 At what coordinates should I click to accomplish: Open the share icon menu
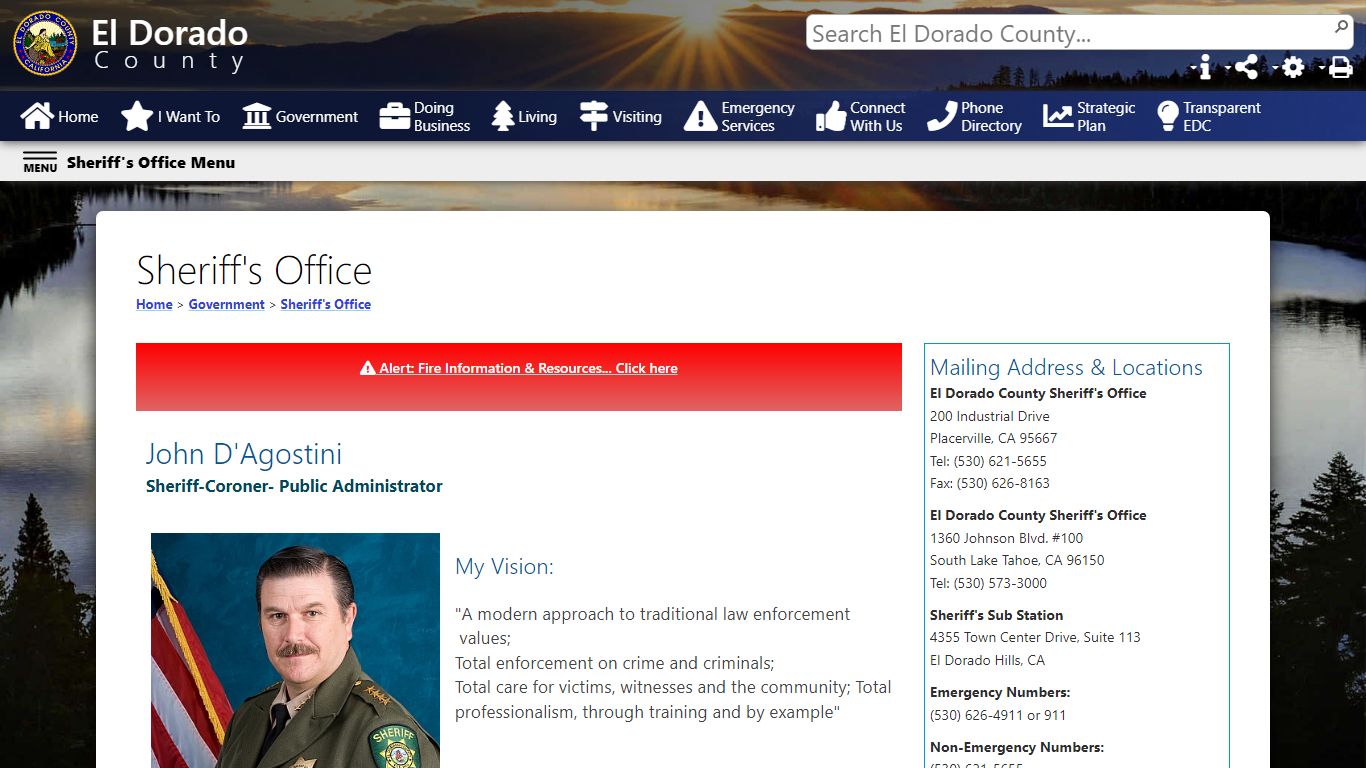pos(1246,67)
